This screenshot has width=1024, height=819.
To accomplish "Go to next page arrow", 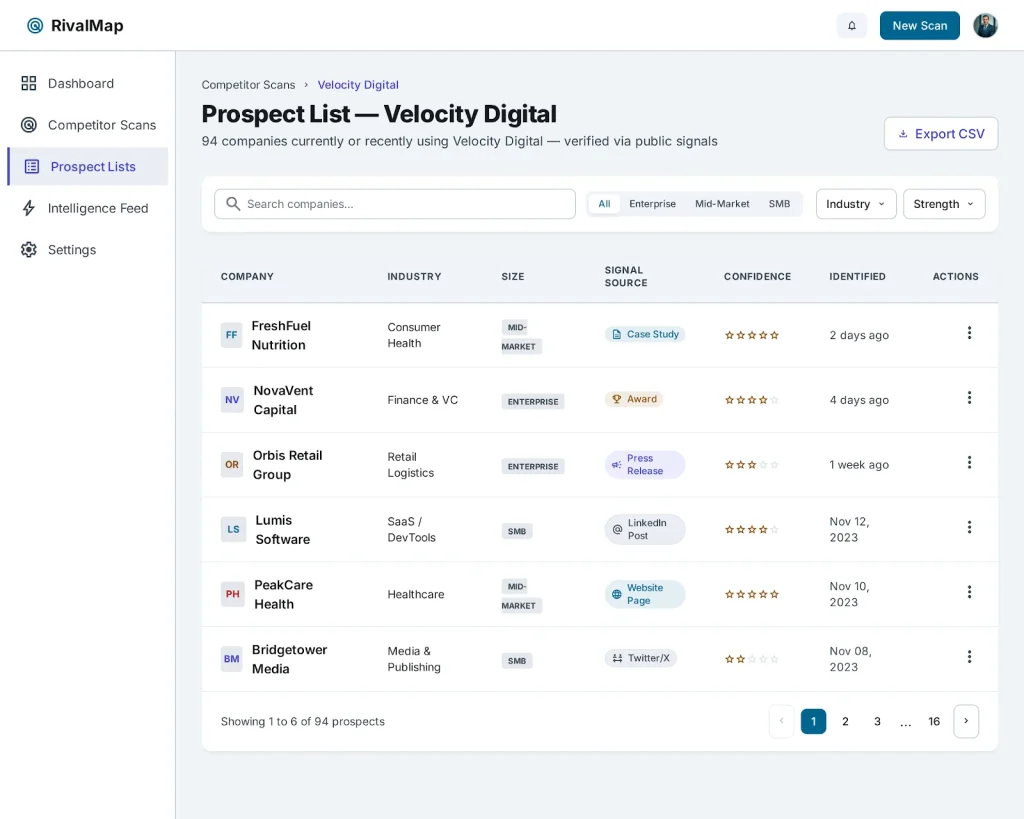I will tap(966, 721).
